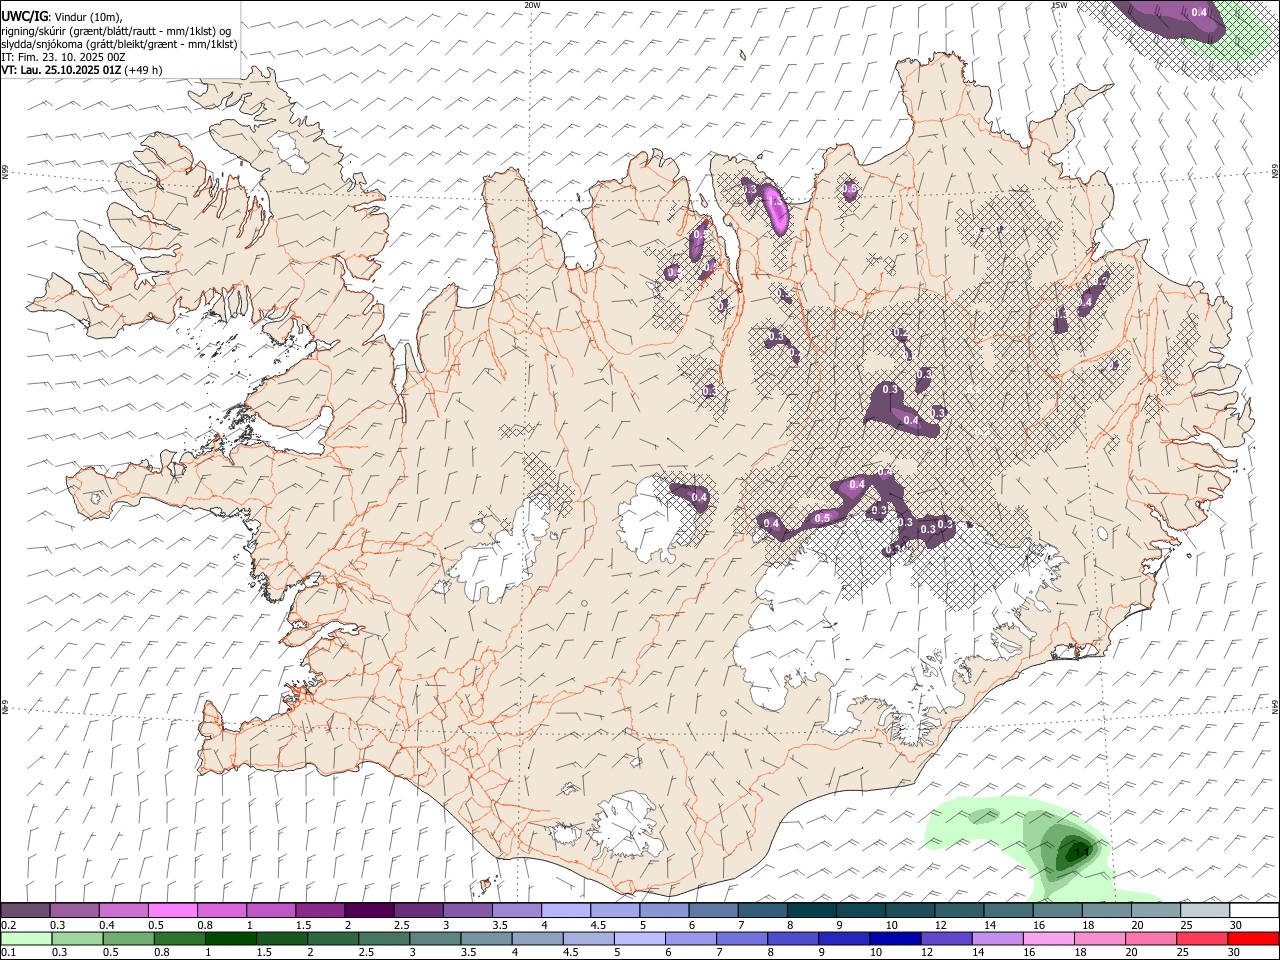Click the snow scale swatch between 7 and 8
This screenshot has height=960, width=1280.
pyautogui.click(x=762, y=910)
